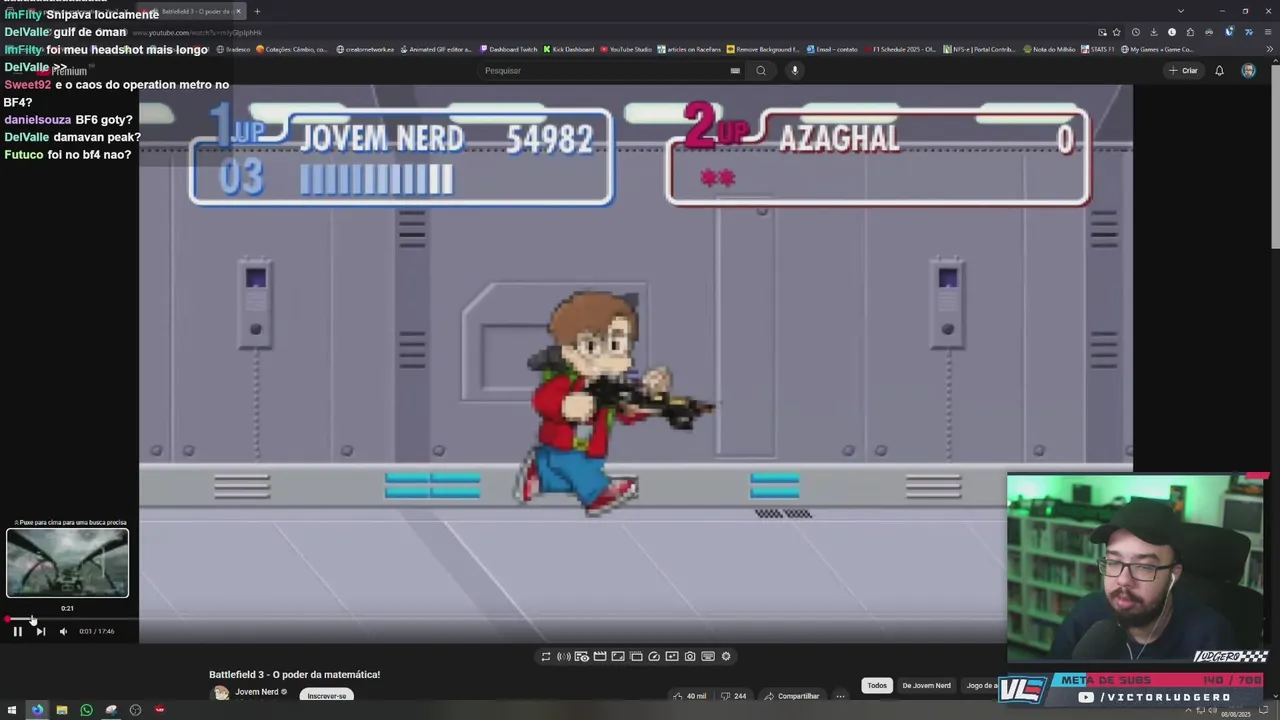Click the browser icon in the taskbar
This screenshot has width=1280, height=720.
[37, 710]
